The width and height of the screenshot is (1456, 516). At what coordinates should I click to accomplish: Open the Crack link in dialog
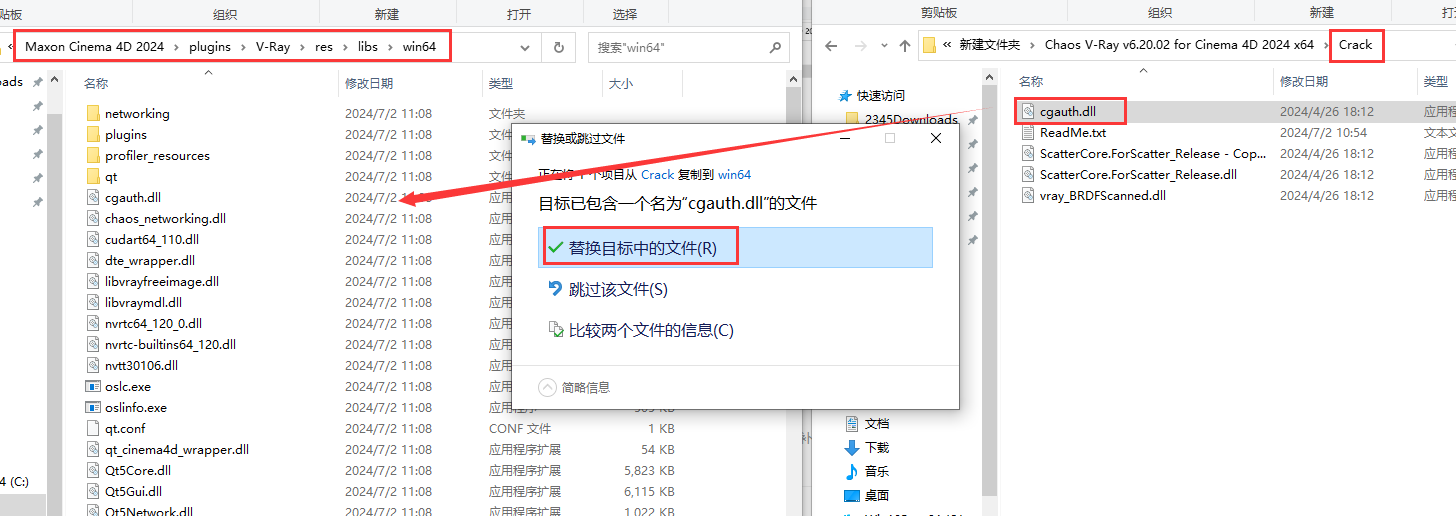pos(657,174)
